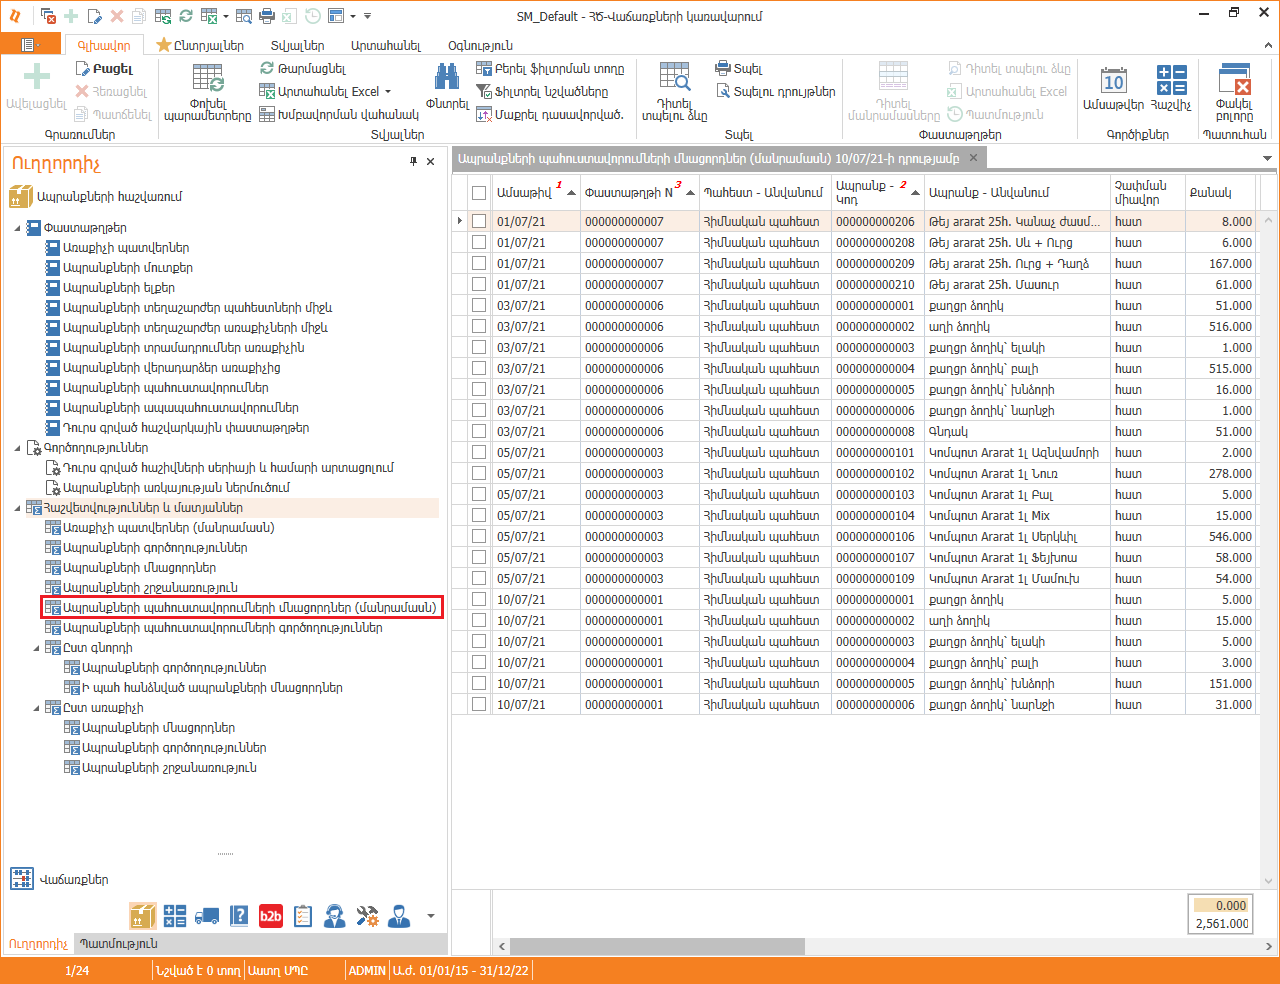1280x984 pixels.
Task: Pin the Ուղղորդիչ navigator panel
Action: (413, 162)
